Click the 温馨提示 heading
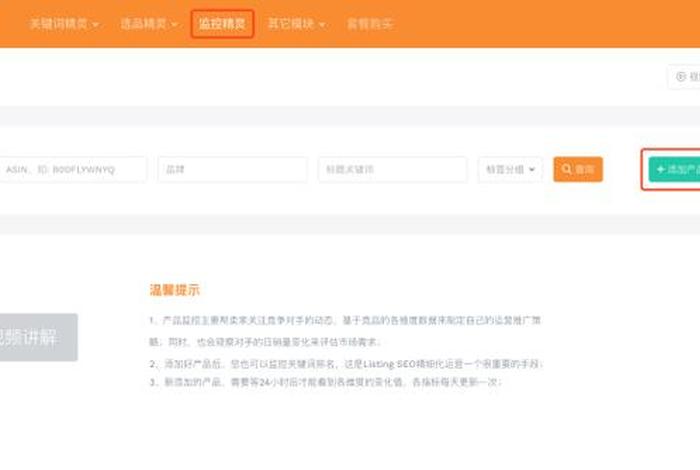 (x=175, y=290)
